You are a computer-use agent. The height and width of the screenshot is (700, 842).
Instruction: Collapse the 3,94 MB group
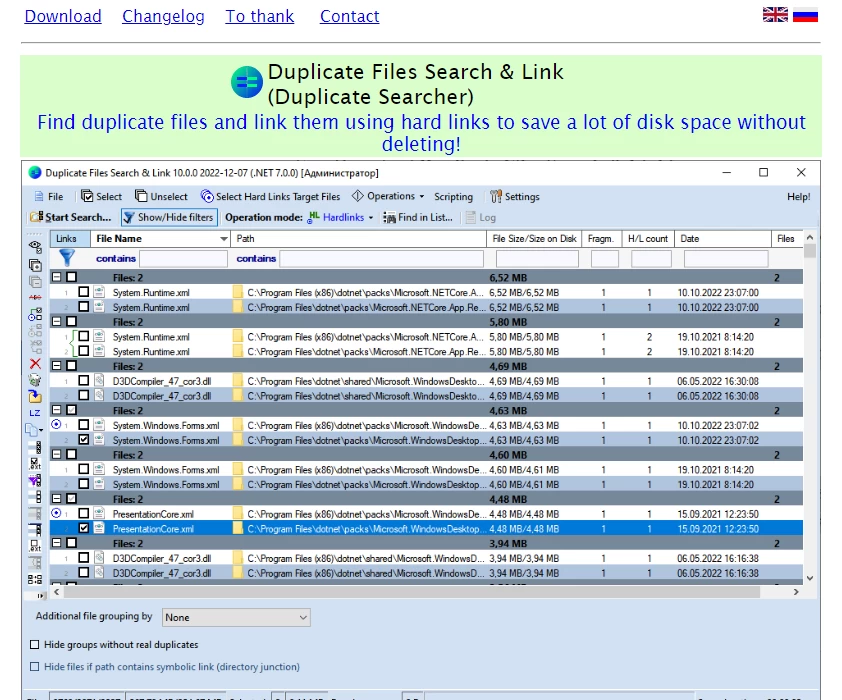pyautogui.click(x=56, y=543)
